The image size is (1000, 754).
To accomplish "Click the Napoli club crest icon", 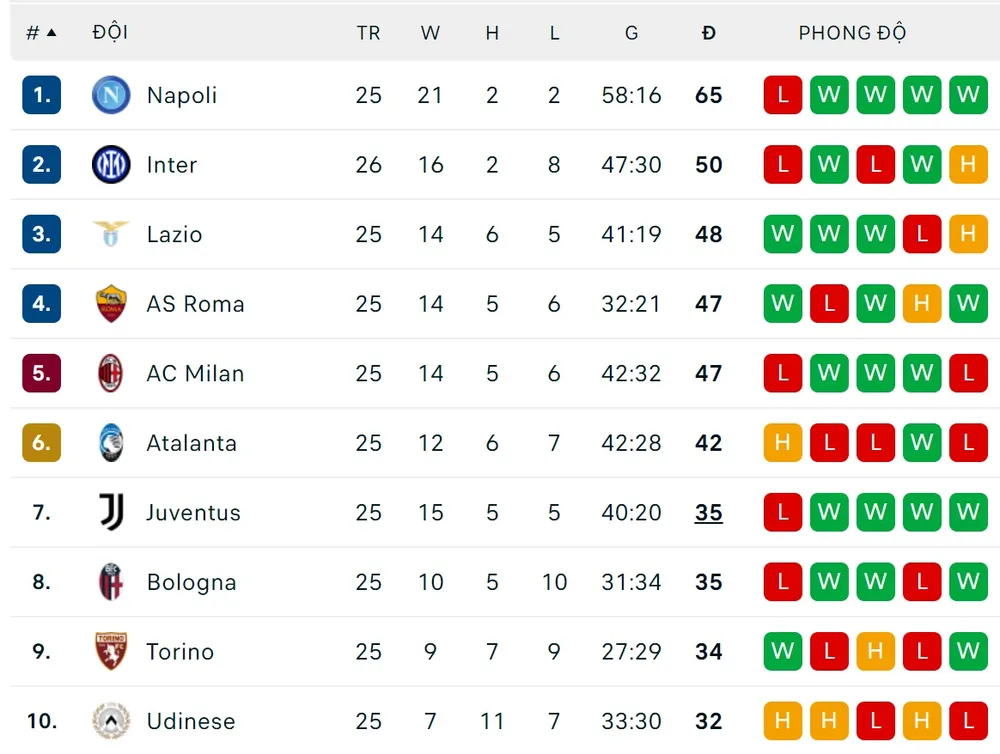I will point(111,95).
